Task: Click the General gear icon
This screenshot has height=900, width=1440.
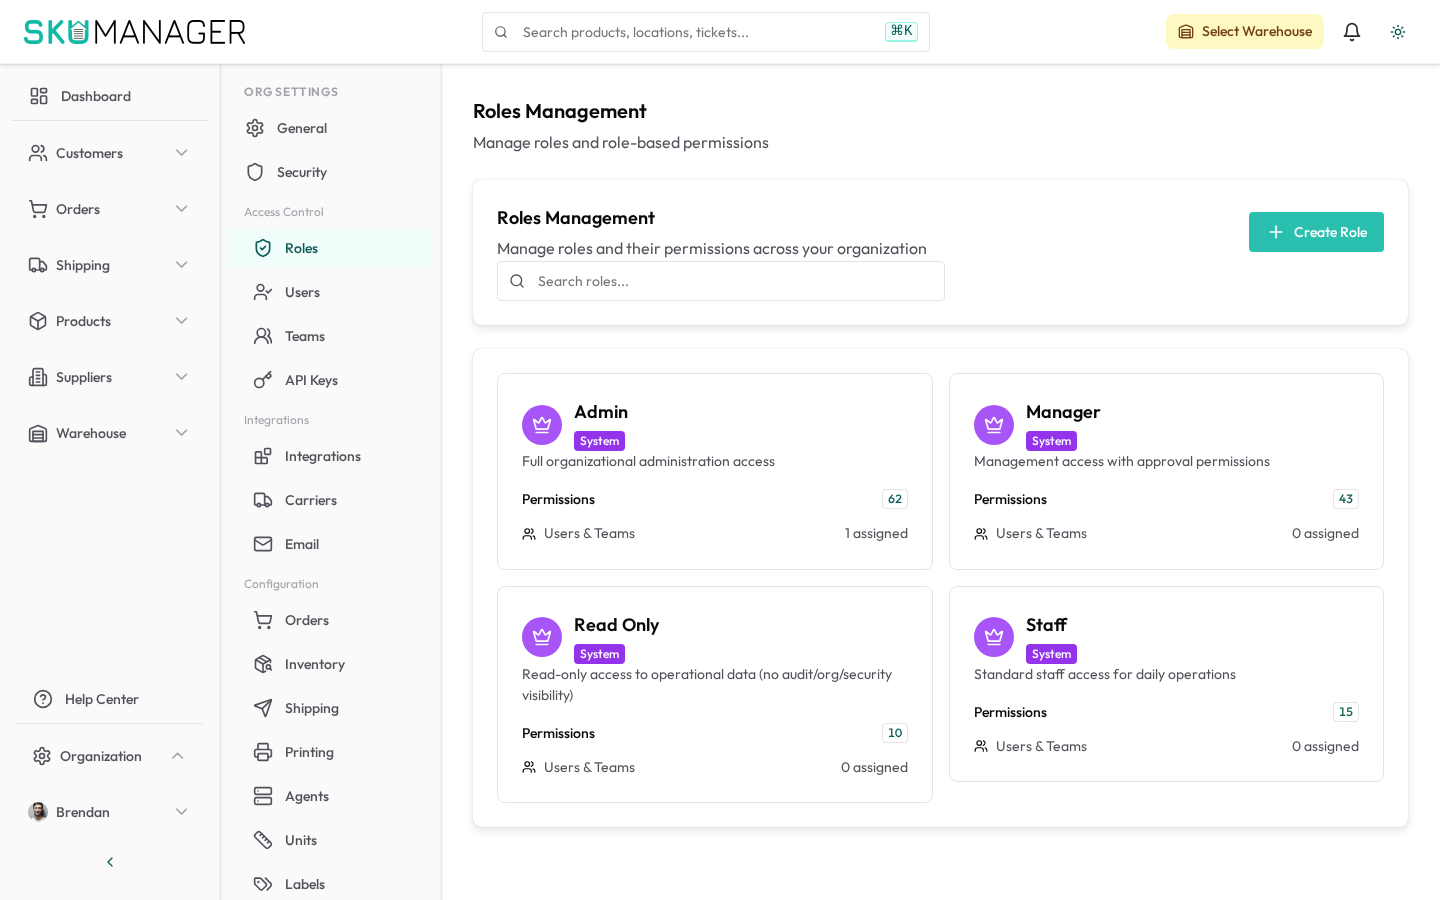Action: (255, 128)
